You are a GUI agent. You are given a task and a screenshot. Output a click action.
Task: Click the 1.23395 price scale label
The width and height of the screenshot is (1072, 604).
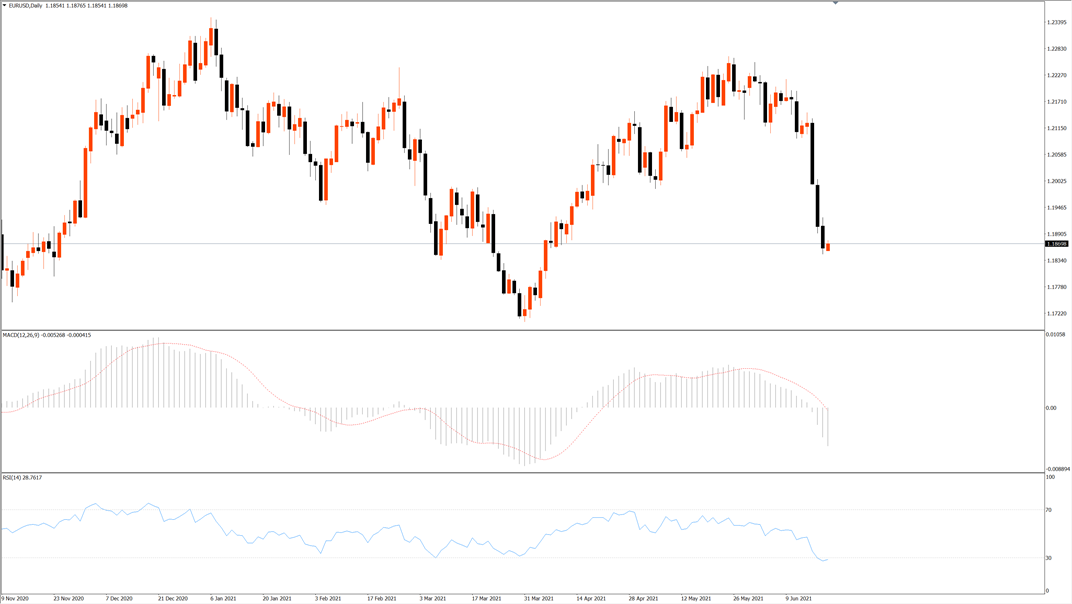(x=1057, y=23)
